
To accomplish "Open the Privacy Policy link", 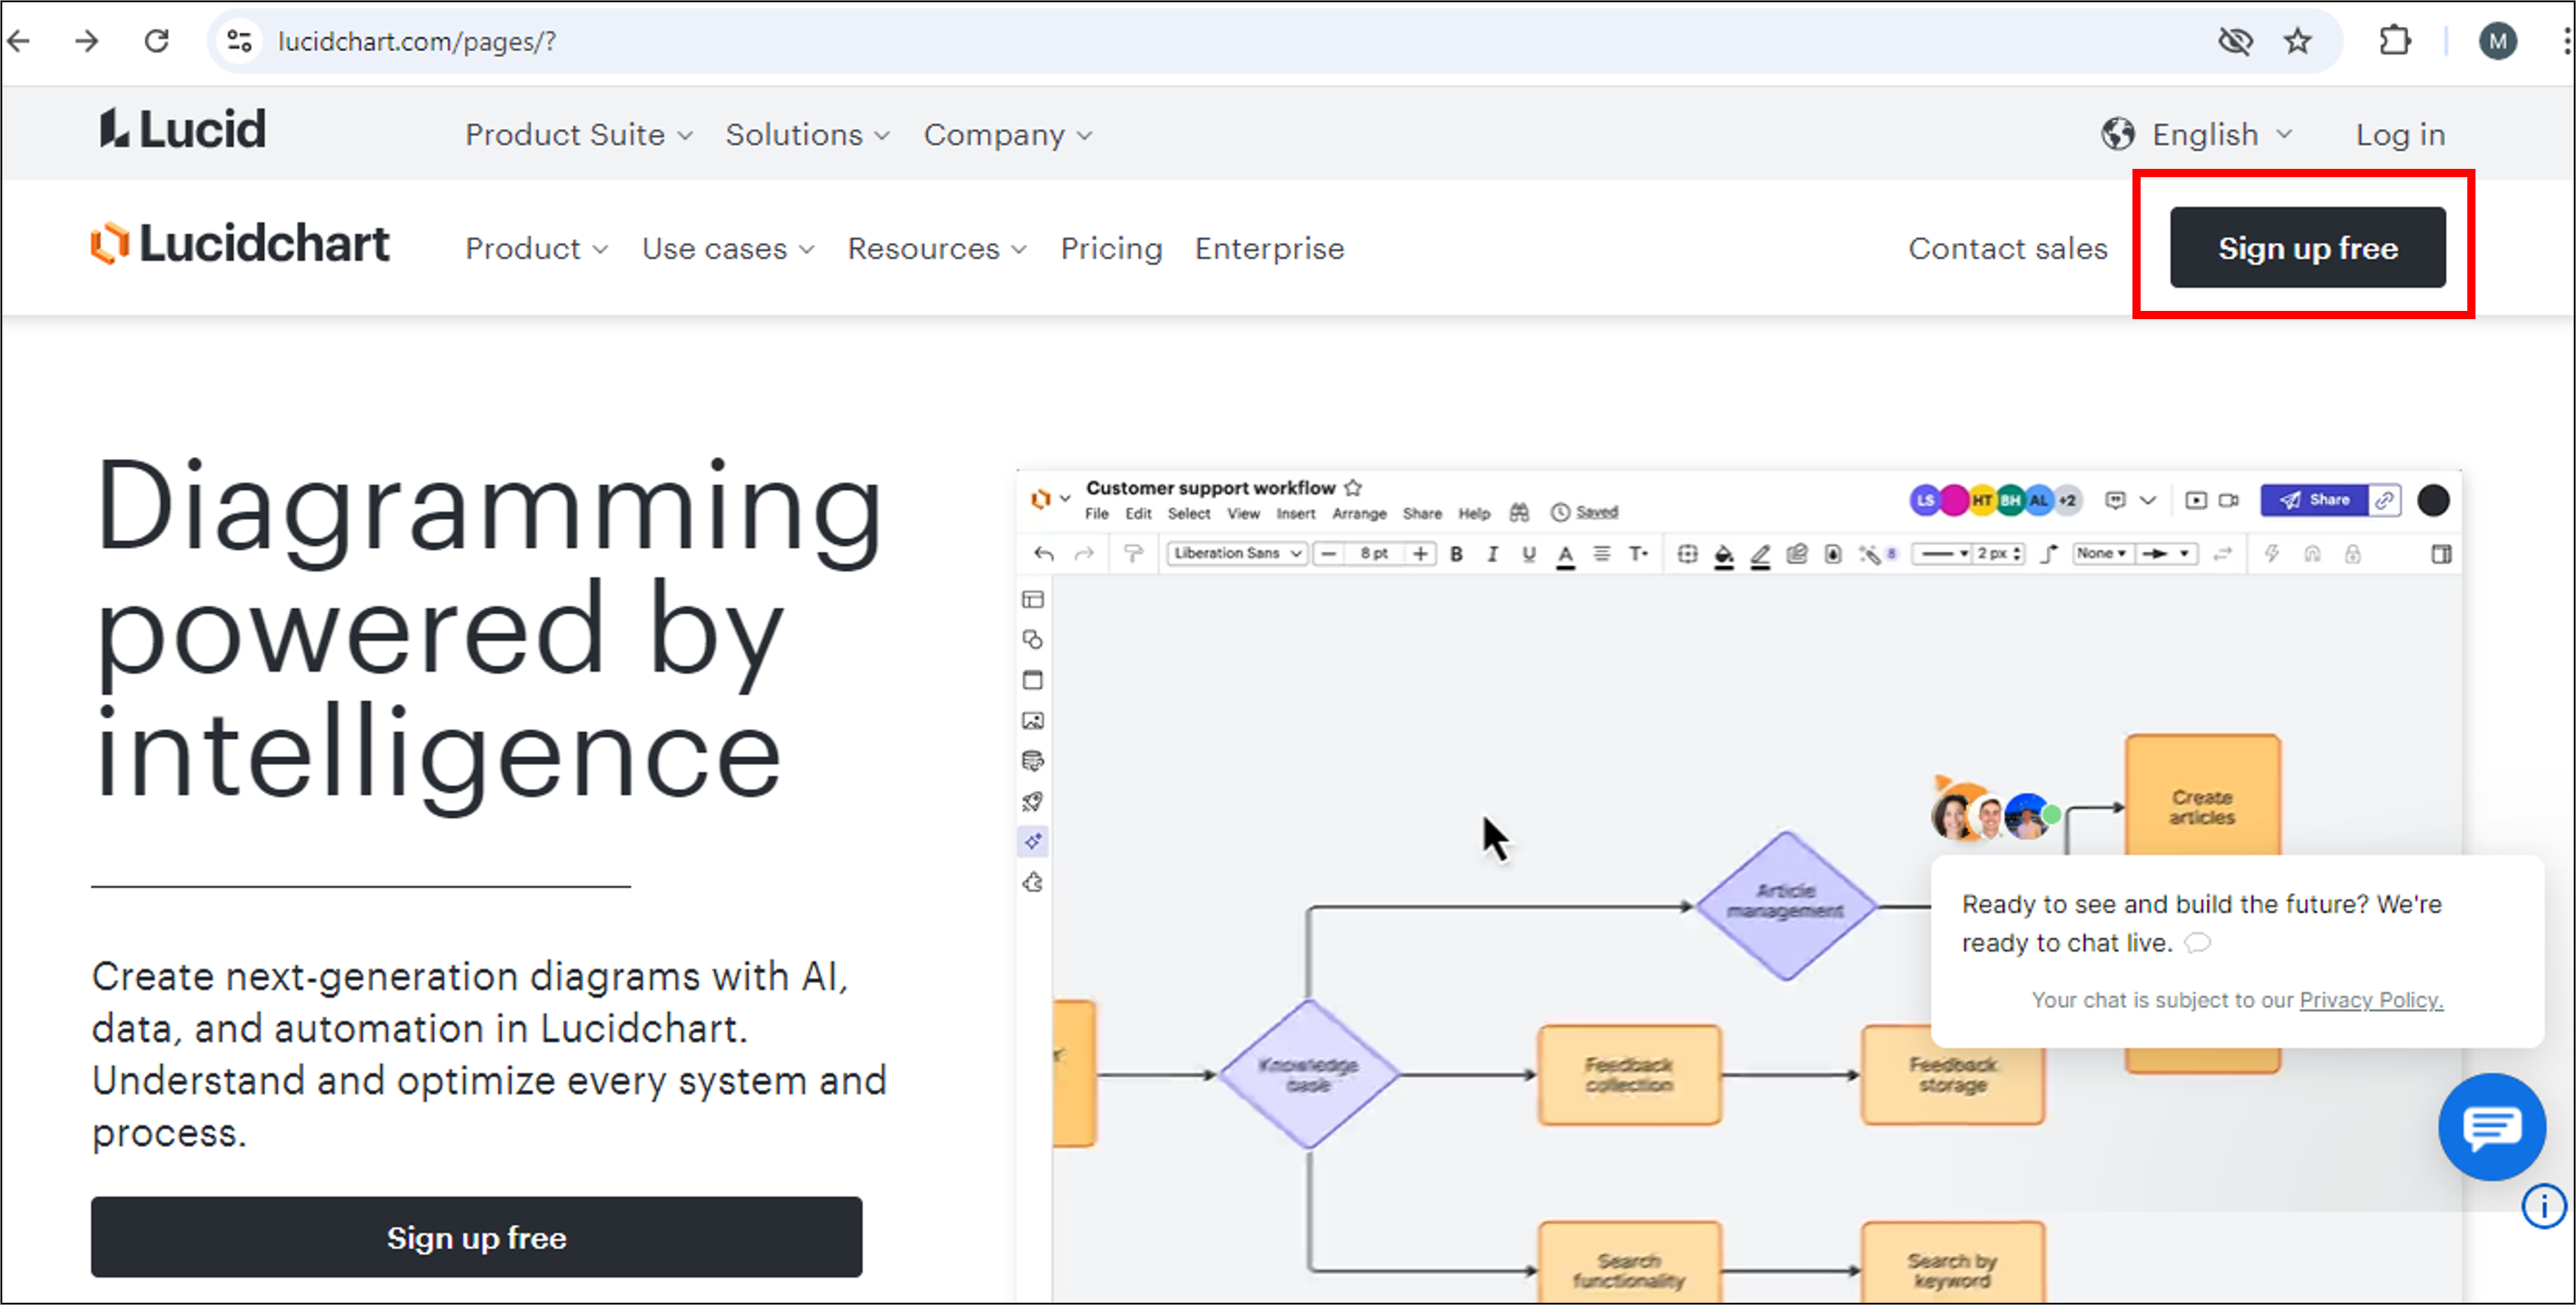I will coord(2370,1000).
